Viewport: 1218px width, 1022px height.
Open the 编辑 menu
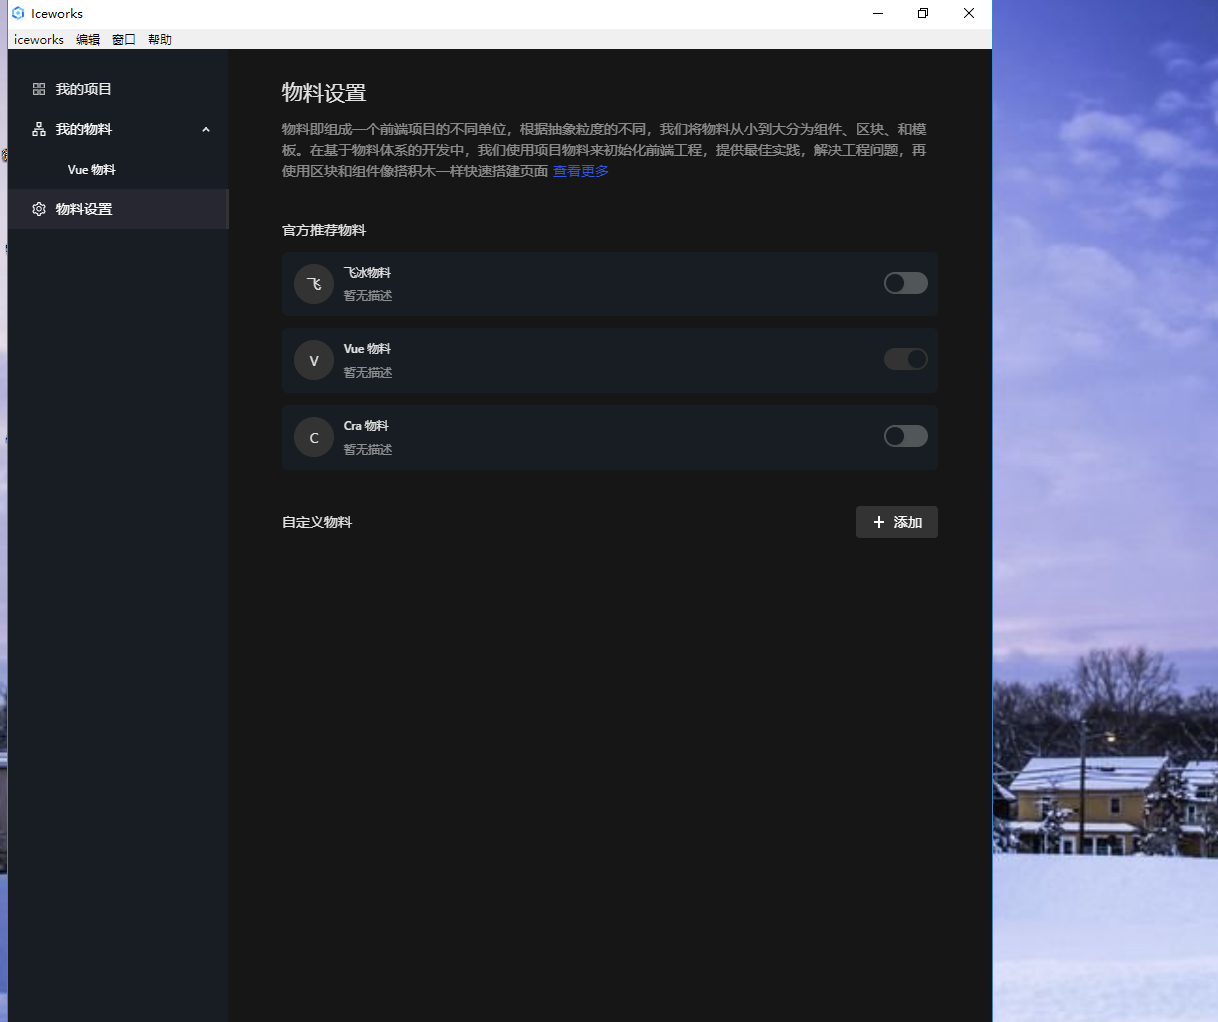[87, 39]
